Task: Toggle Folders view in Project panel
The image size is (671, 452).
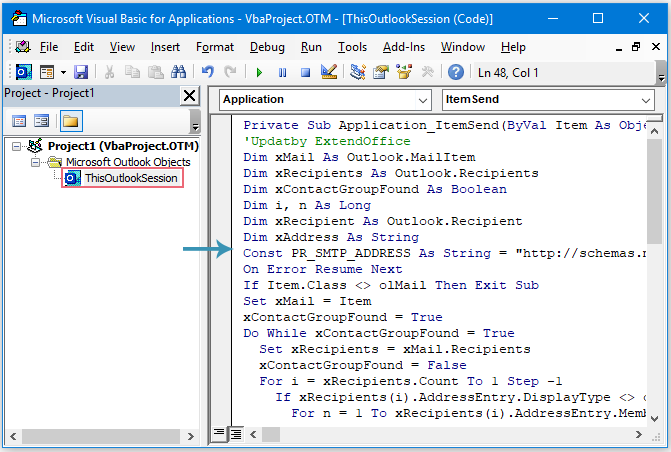Action: (x=70, y=121)
